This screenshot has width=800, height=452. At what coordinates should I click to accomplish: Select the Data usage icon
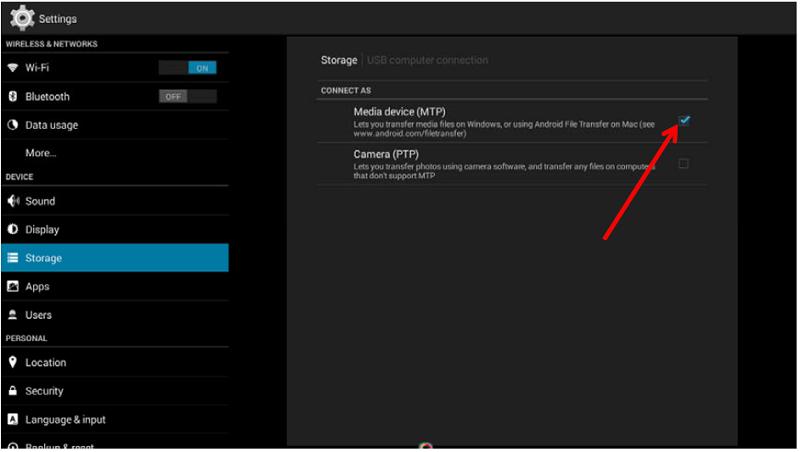click(13, 125)
